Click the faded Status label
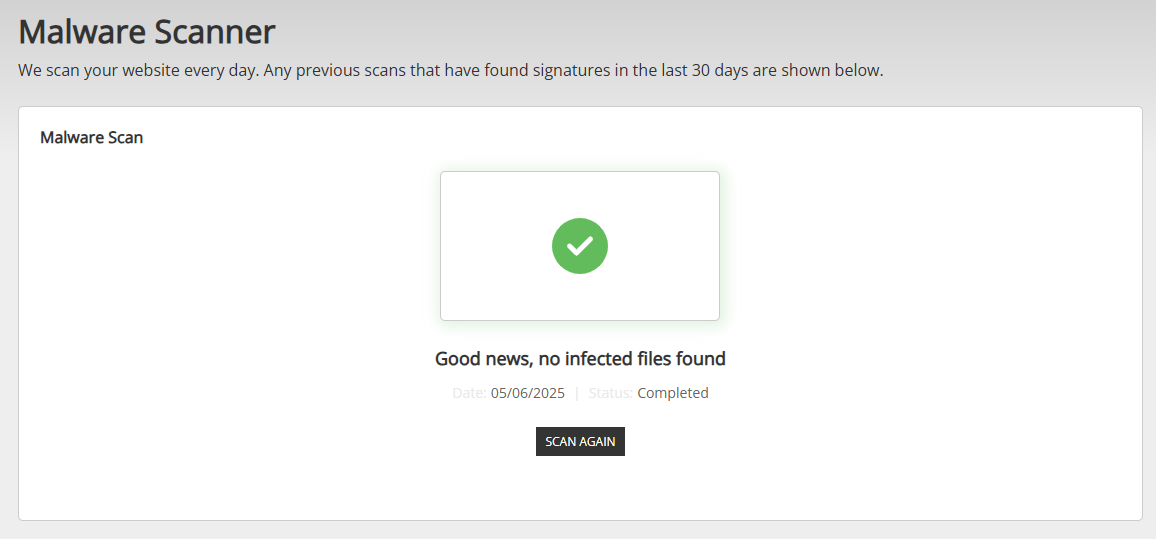The height and width of the screenshot is (539, 1156). pos(610,393)
